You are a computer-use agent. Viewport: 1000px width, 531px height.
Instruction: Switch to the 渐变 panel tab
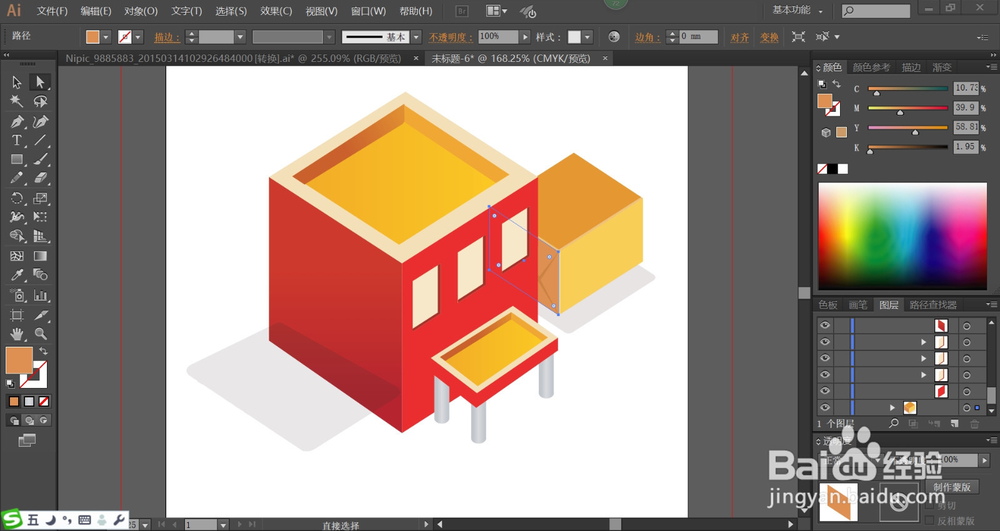pos(942,67)
